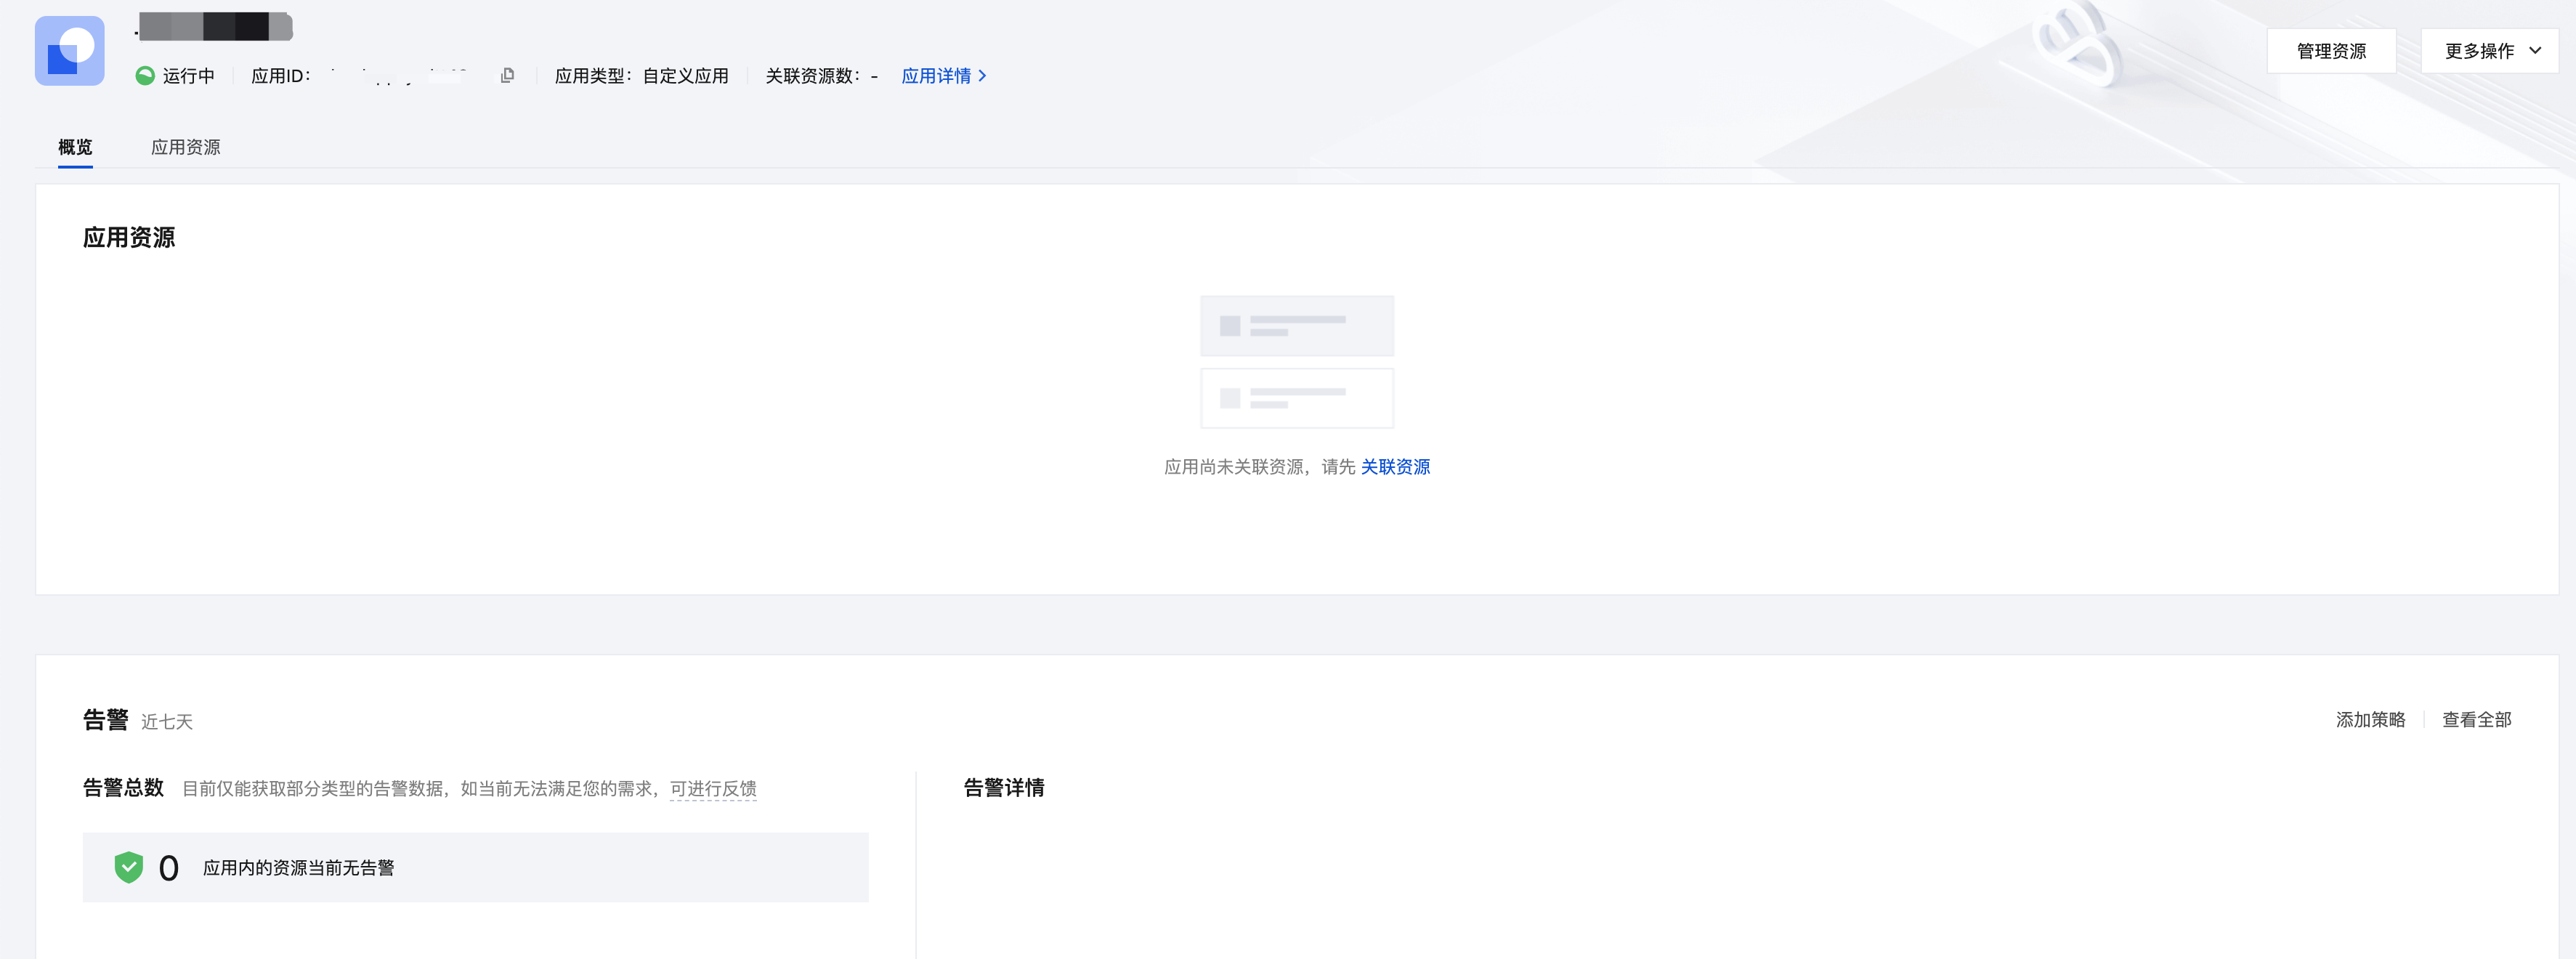The width and height of the screenshot is (2576, 959).
Task: Expand the 更多操作 dropdown
Action: 2491,51
